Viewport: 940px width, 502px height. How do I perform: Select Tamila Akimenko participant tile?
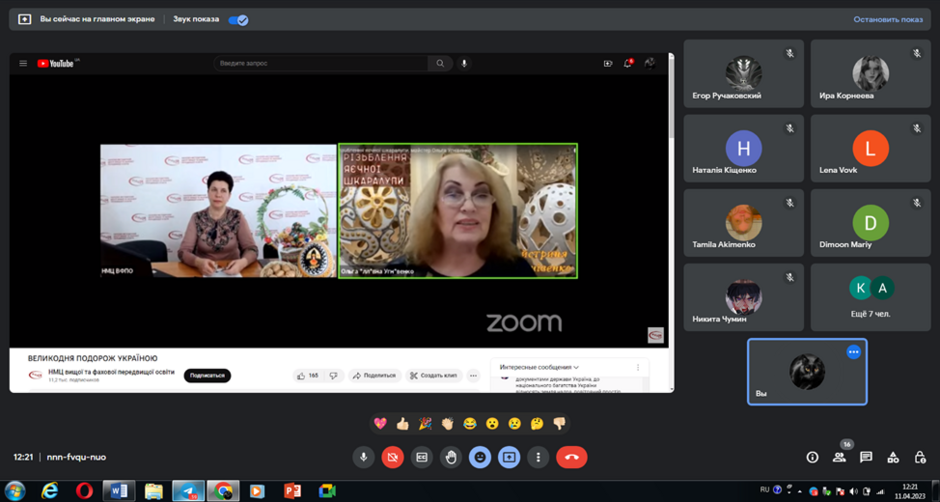743,223
